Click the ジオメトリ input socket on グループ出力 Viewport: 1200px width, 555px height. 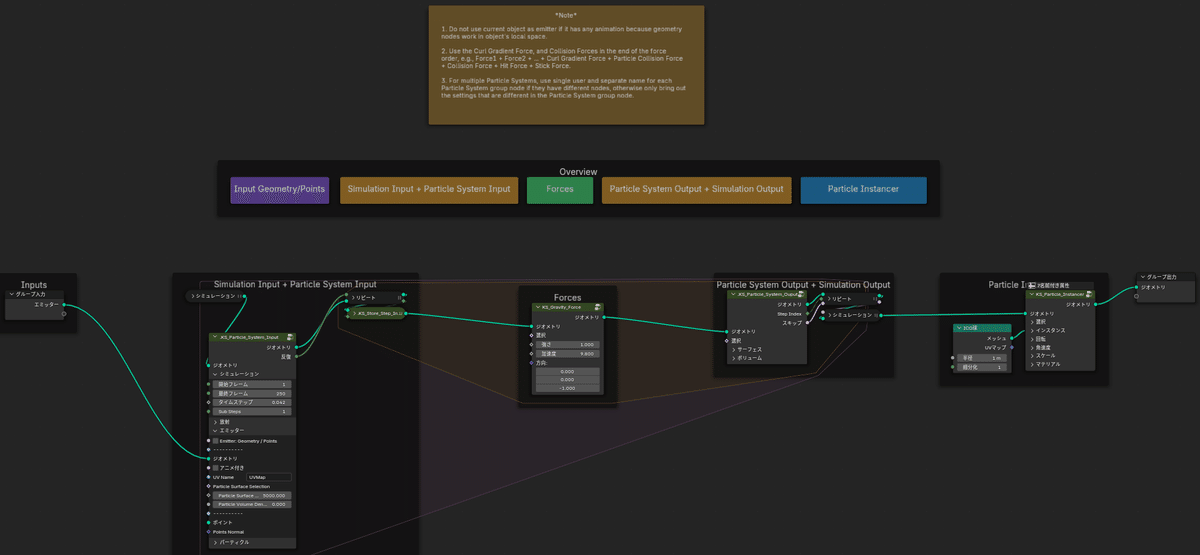point(1138,287)
